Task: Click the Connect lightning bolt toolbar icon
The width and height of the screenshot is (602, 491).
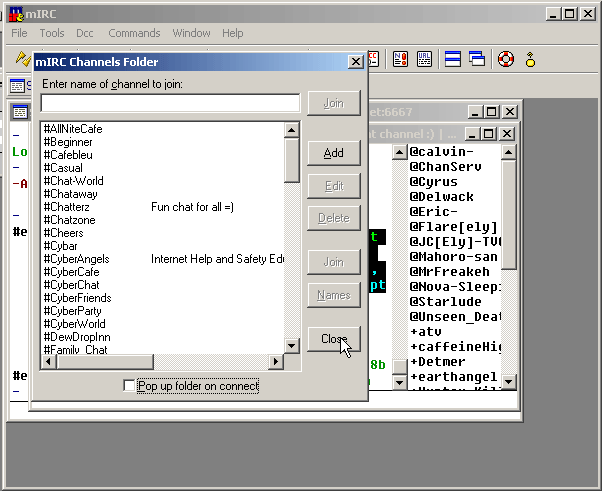Action: (23, 59)
